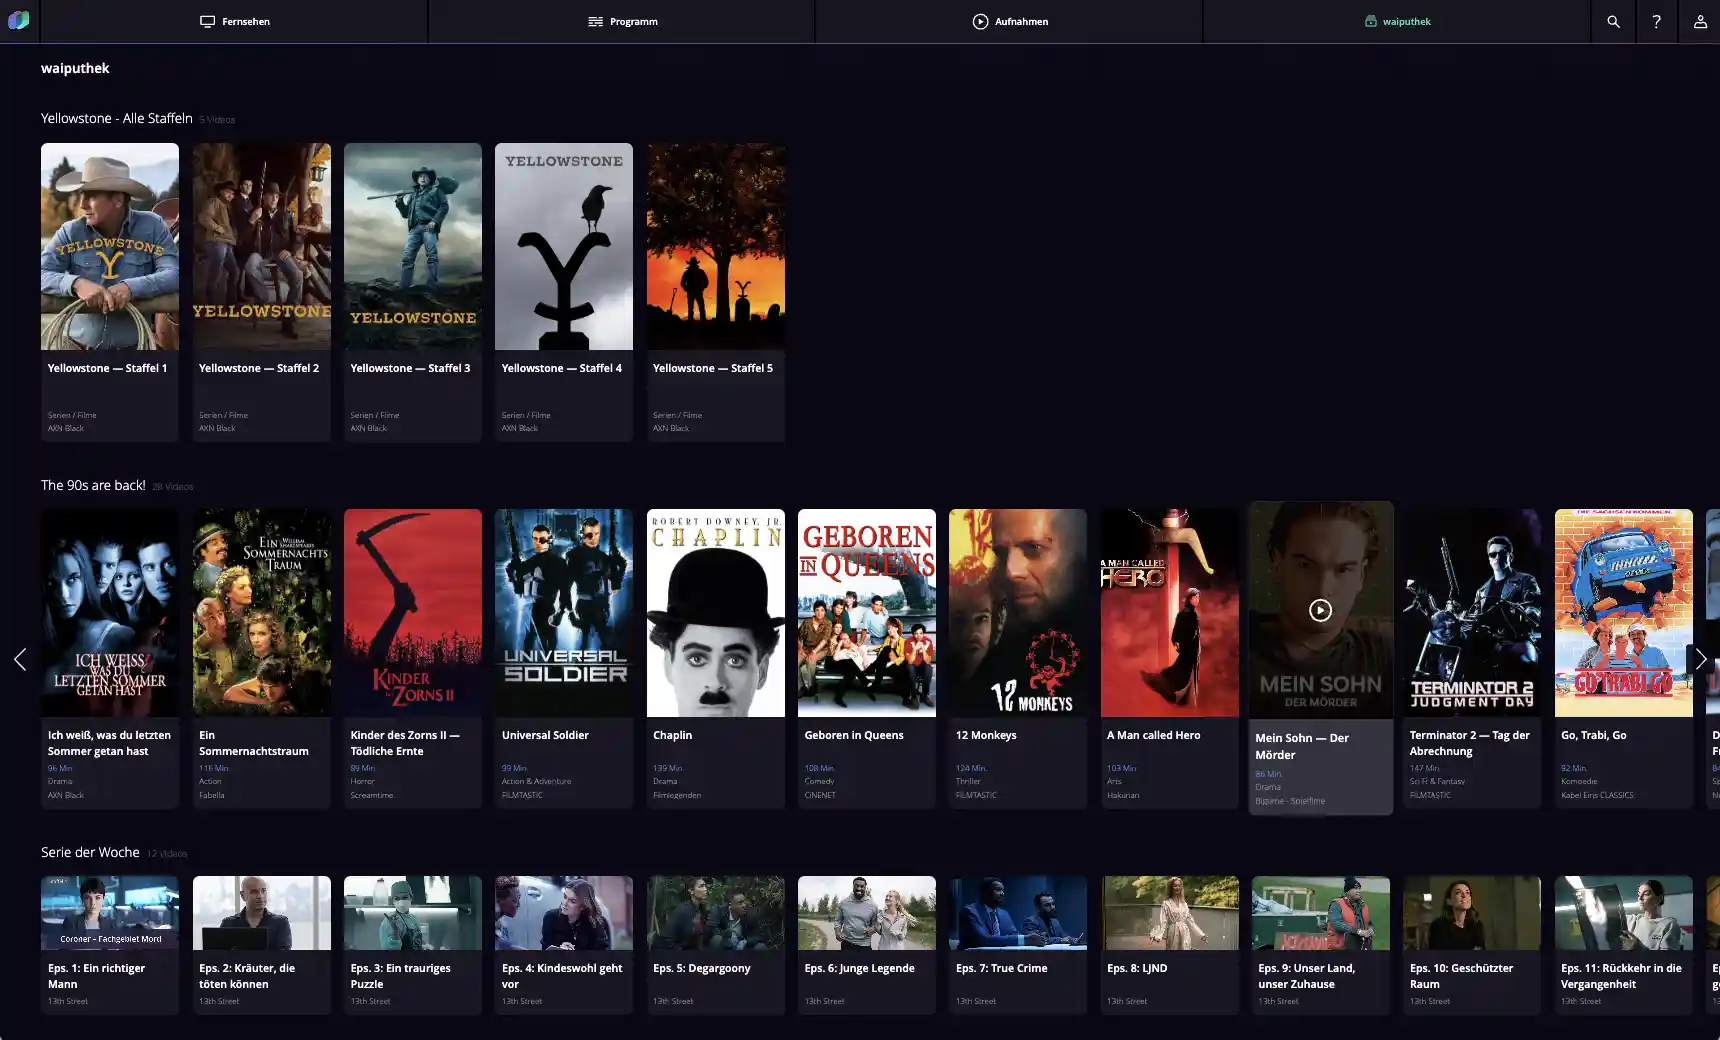
Task: Open Yellowstone Staffel 3 poster
Action: [413, 246]
